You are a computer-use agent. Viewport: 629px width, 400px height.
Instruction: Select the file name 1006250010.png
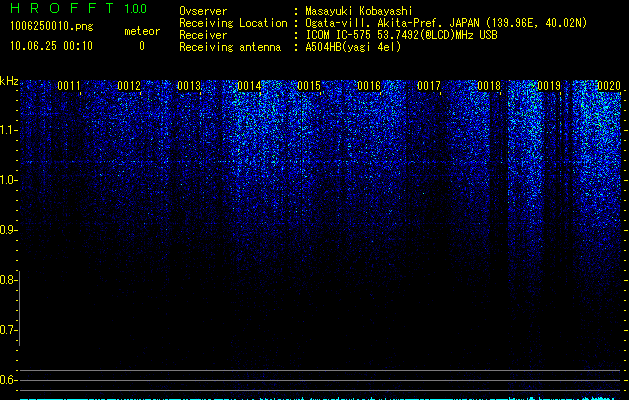click(51, 27)
